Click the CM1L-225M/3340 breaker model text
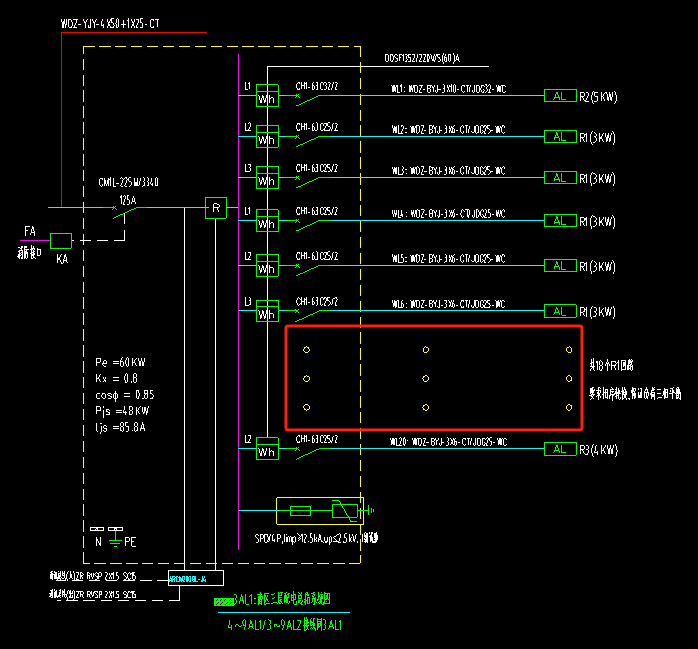This screenshot has height=649, width=698. [128, 182]
